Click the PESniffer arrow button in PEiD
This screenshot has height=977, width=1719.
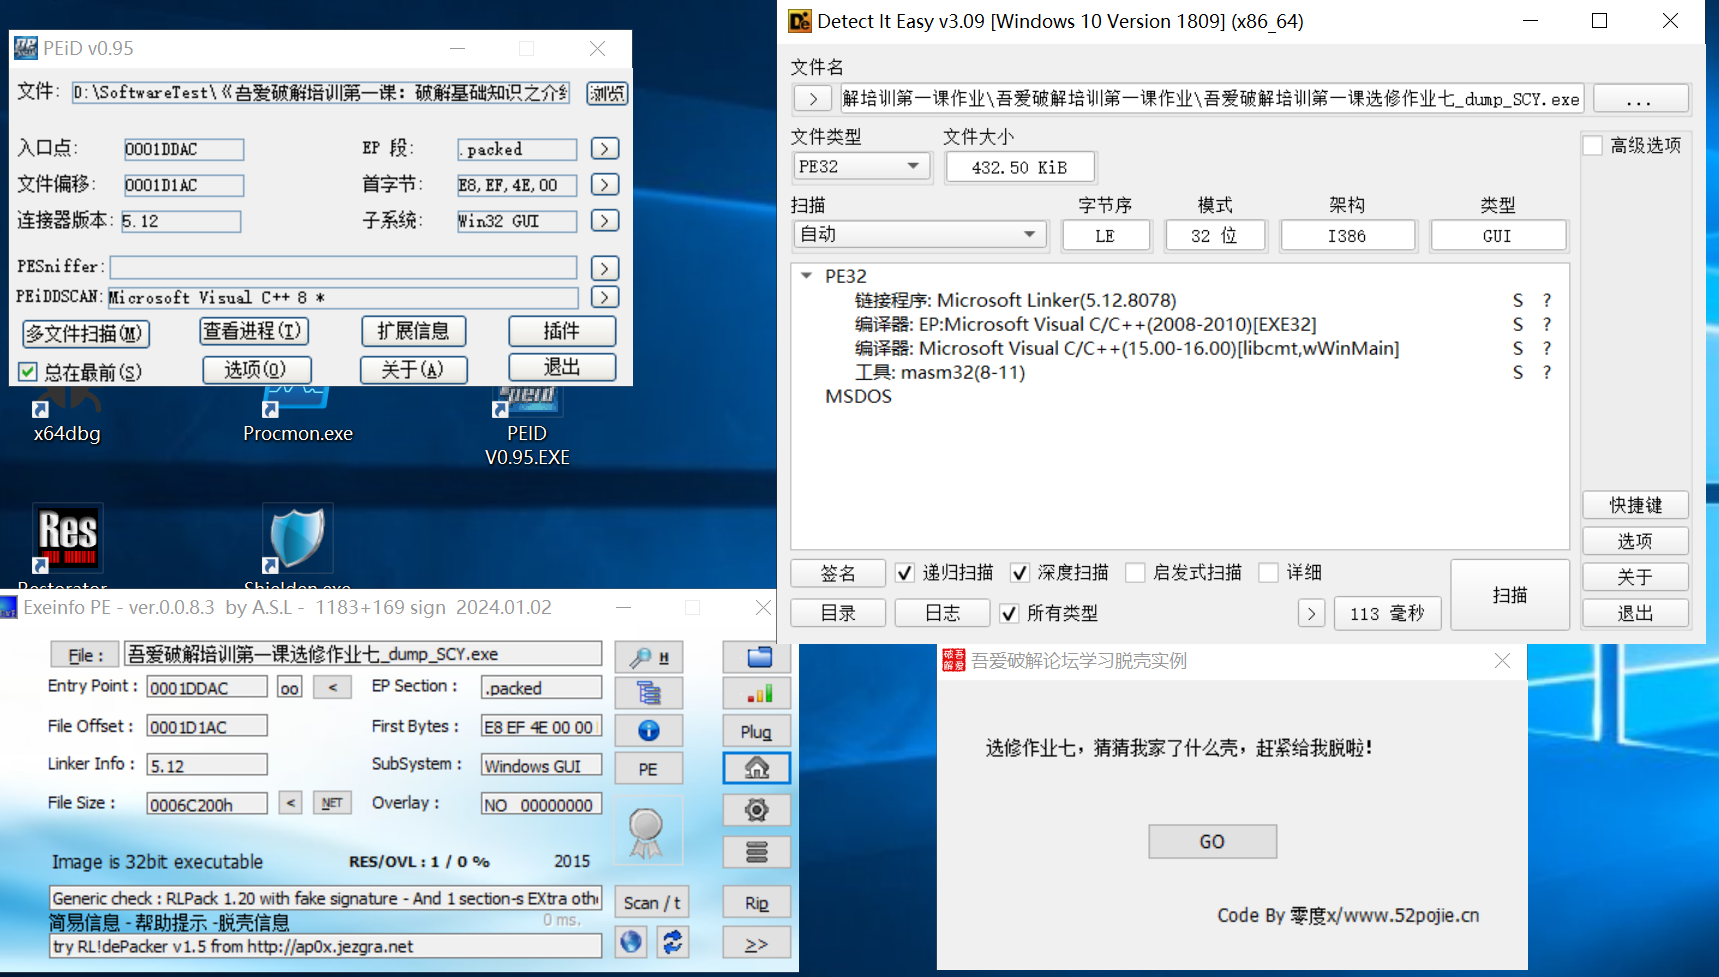point(604,267)
